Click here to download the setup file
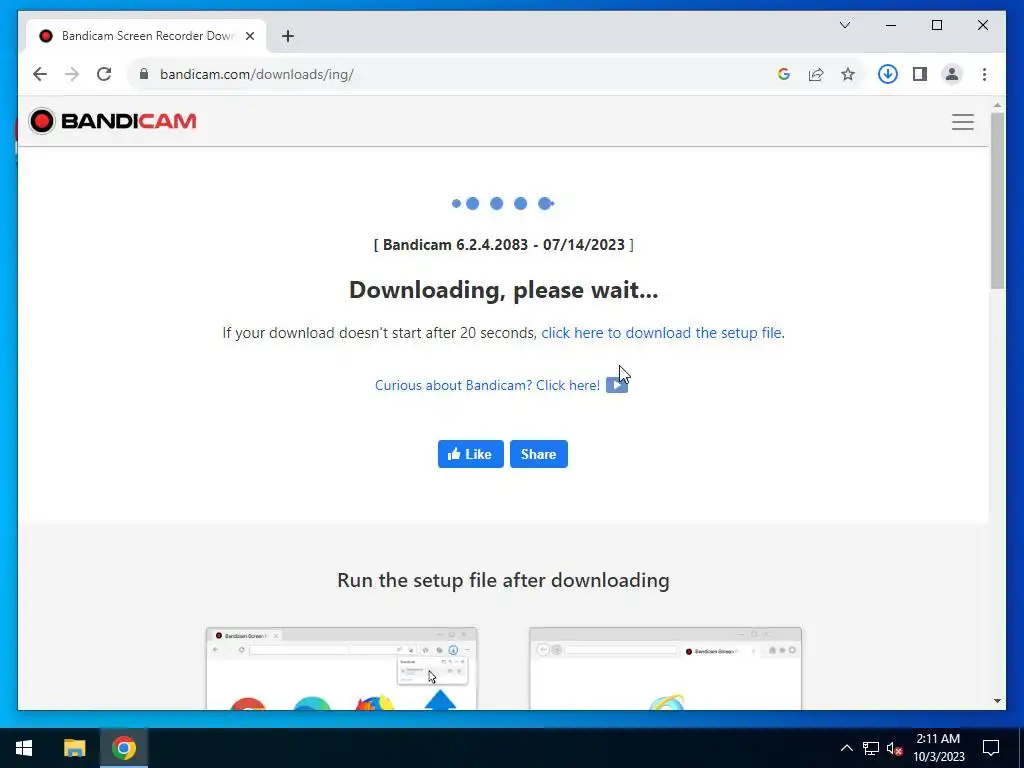 [661, 333]
